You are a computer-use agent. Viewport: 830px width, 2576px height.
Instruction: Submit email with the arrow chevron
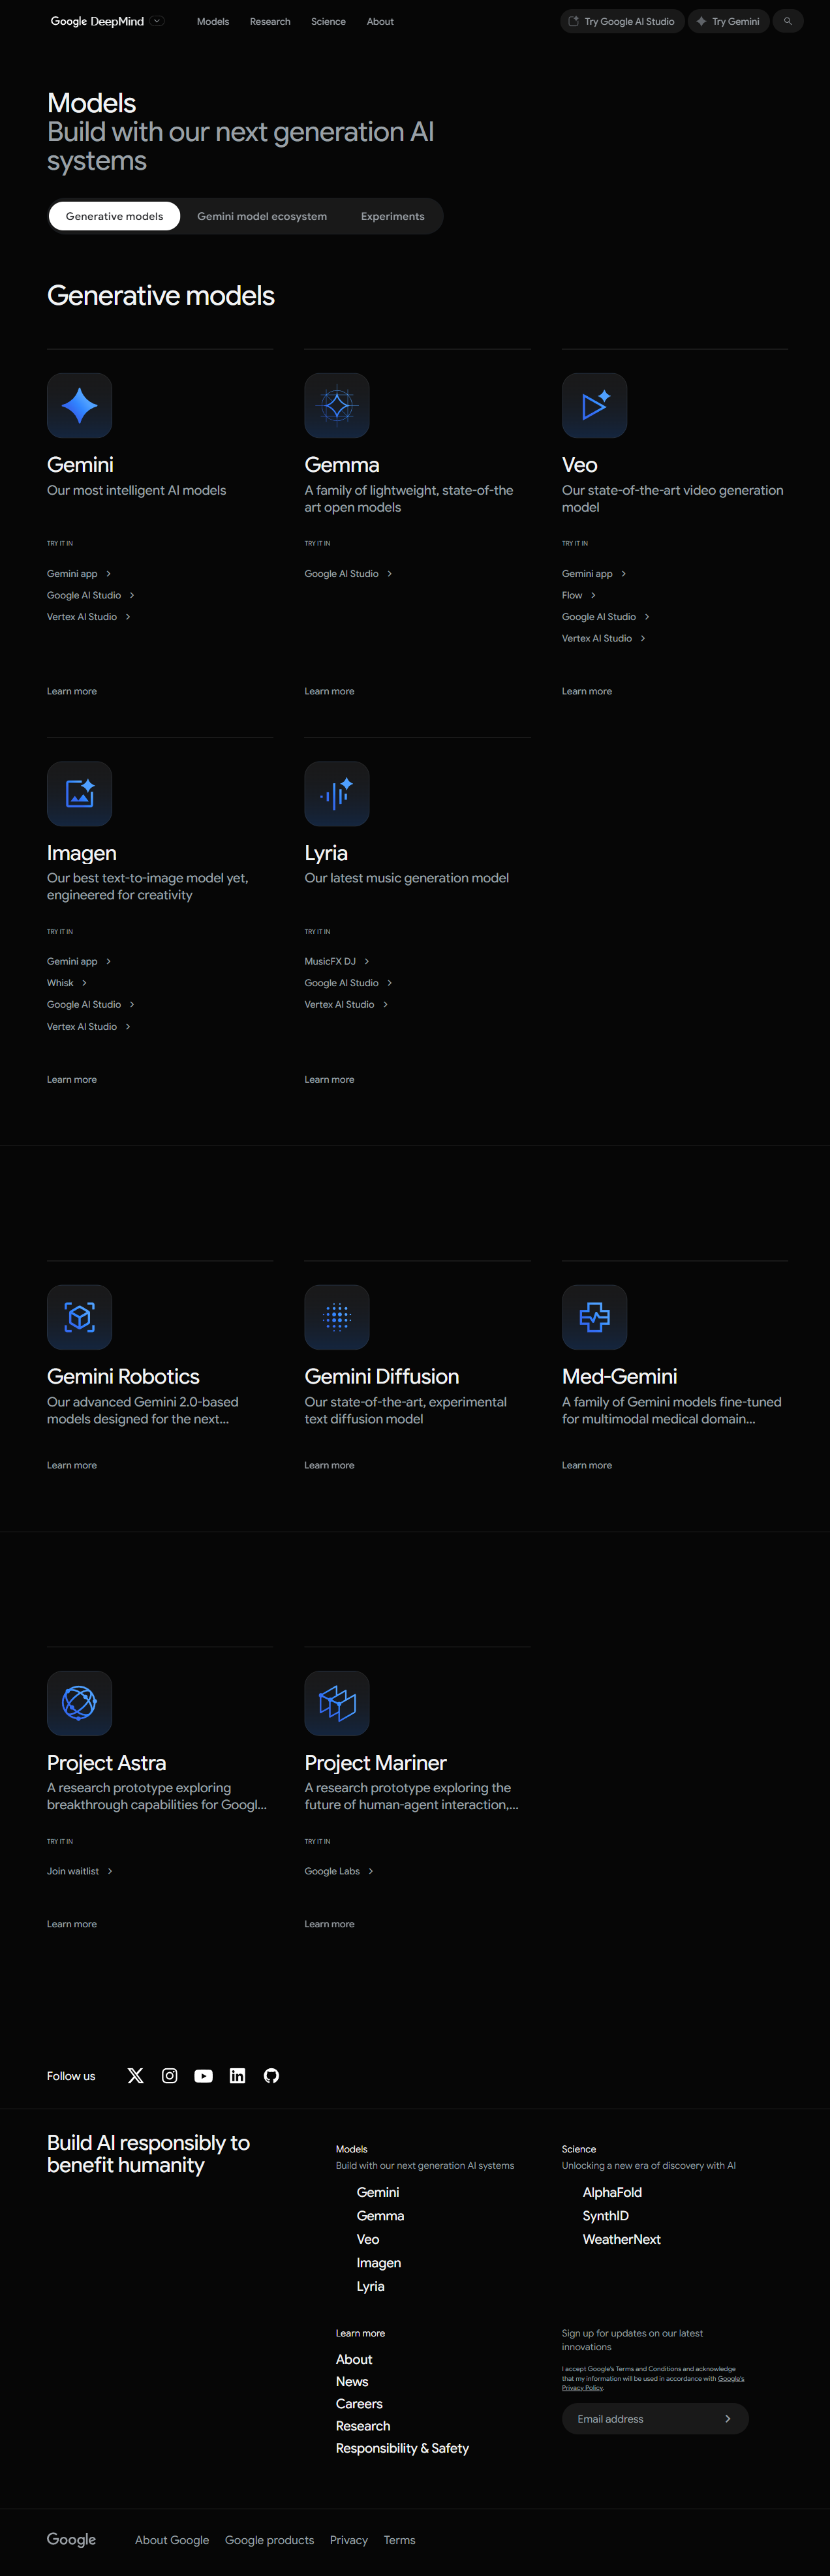[727, 2419]
